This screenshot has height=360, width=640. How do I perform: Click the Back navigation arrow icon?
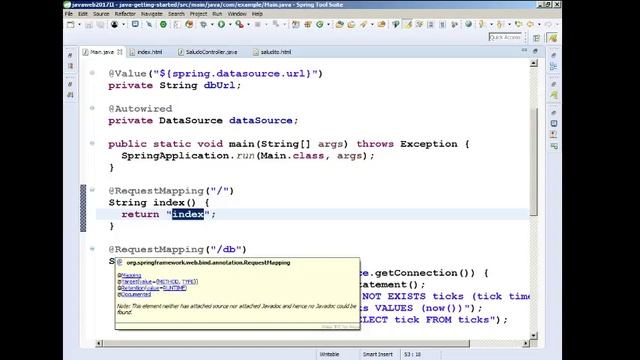[530, 24]
